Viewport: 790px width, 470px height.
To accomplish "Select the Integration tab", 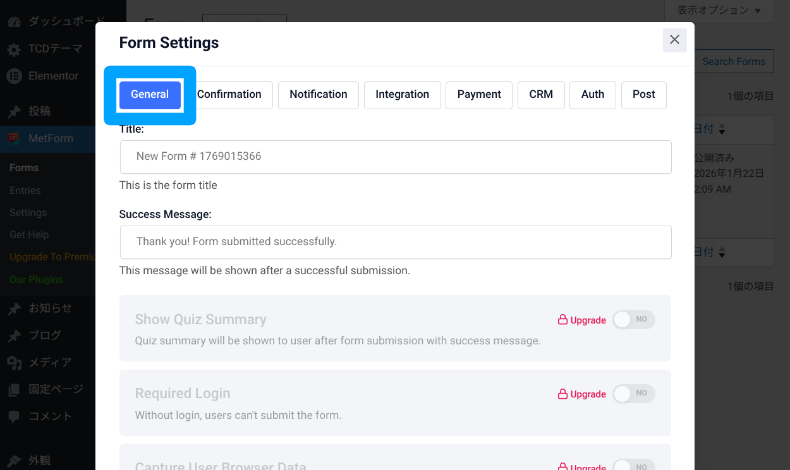I will (402, 94).
